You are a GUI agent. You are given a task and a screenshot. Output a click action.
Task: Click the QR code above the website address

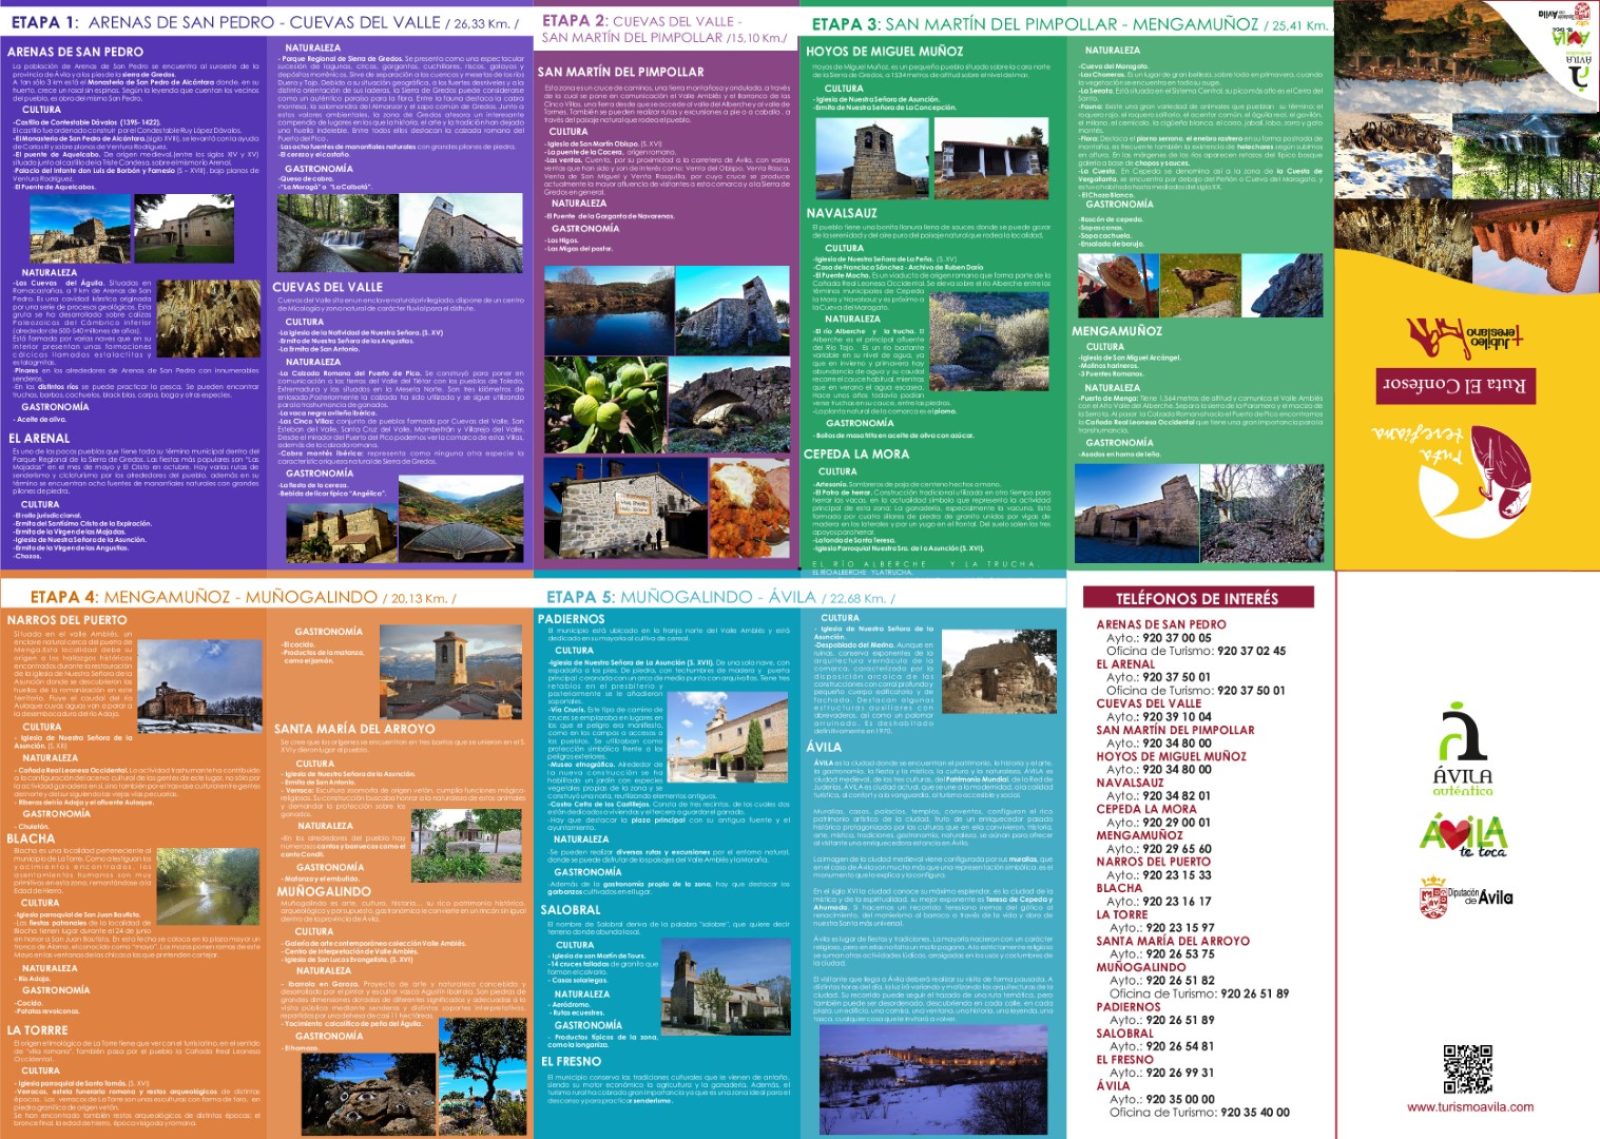pyautogui.click(x=1468, y=1069)
